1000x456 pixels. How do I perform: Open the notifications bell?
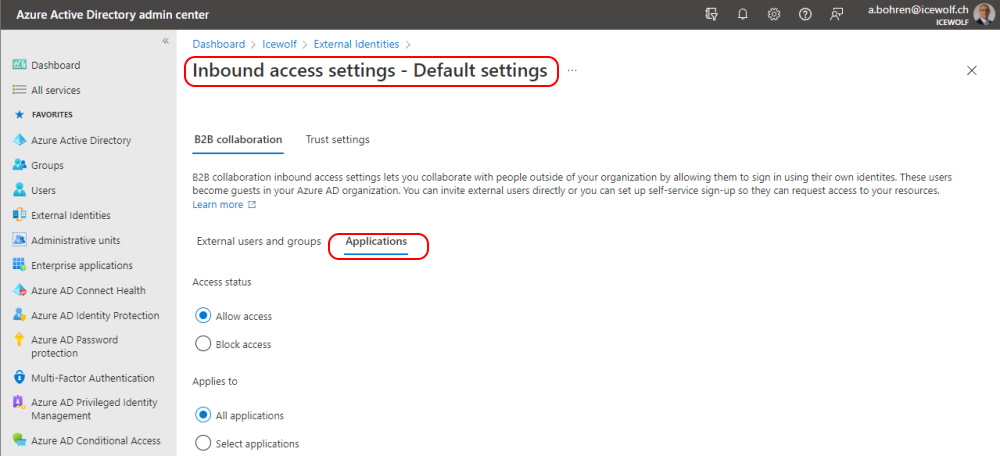[x=742, y=14]
